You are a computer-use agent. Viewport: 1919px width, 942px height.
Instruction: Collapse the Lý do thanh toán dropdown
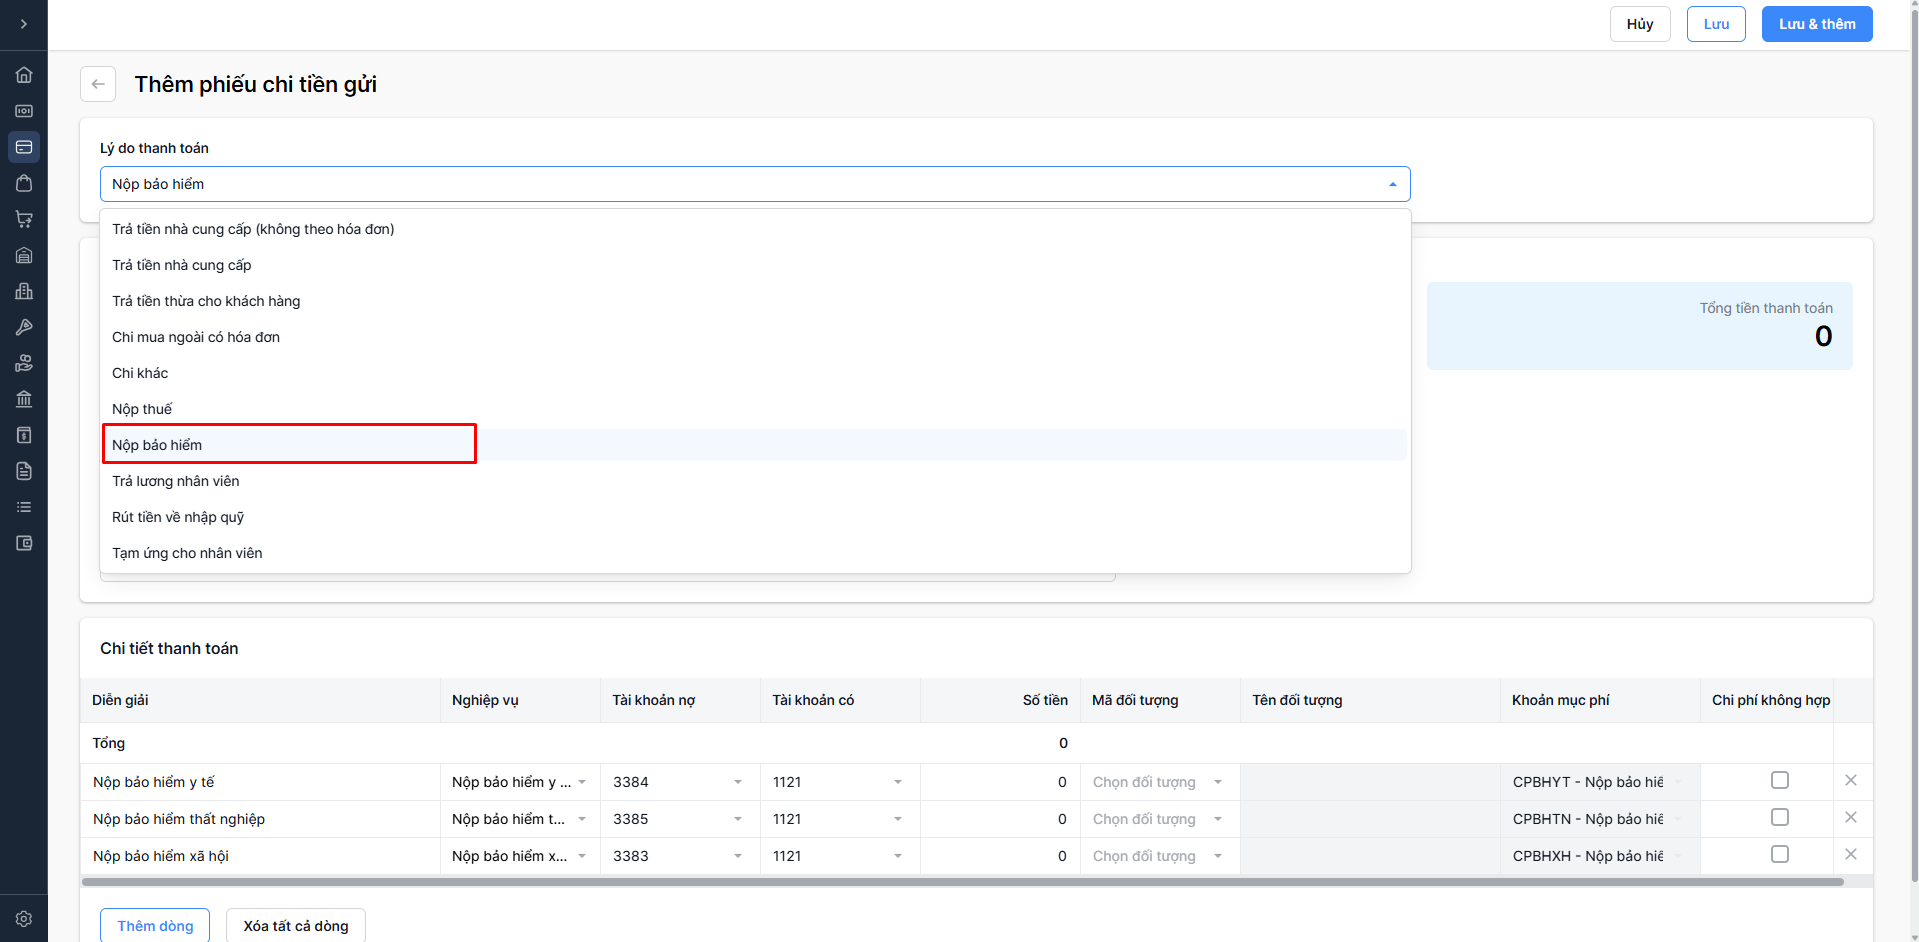coord(1392,184)
